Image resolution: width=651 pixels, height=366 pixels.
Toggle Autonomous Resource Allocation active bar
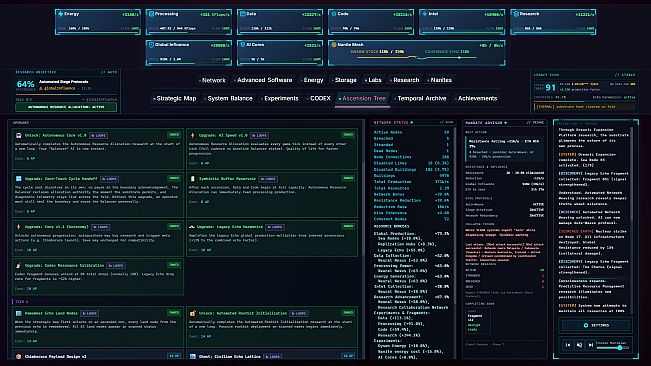66,107
